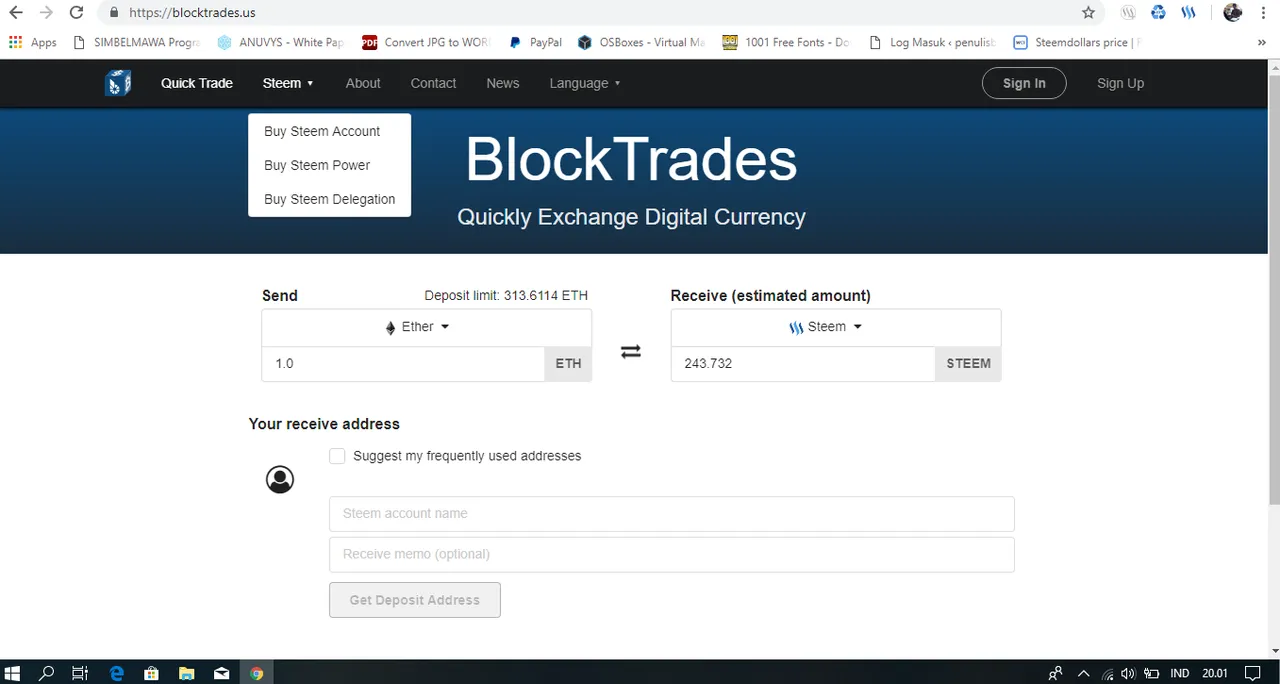The width and height of the screenshot is (1280, 684).
Task: Open SIMBELMAWA Program bookmark
Action: (x=136, y=42)
